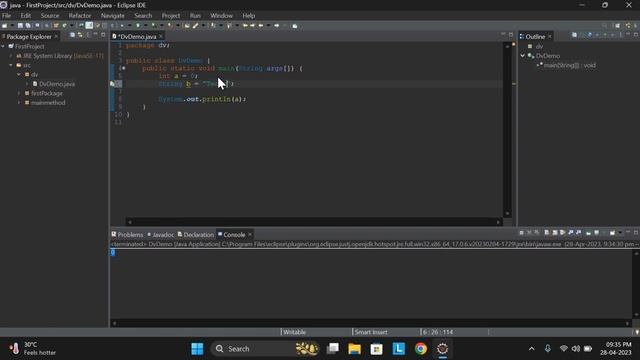Click the Open Perspective icon
This screenshot has width=640, height=360.
[618, 26]
